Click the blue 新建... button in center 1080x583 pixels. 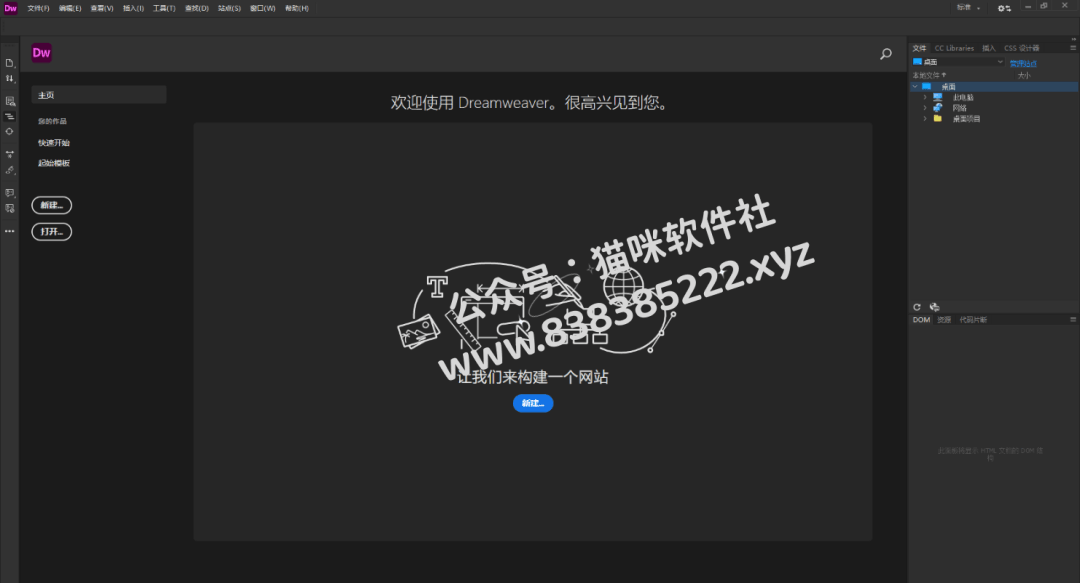pos(533,403)
